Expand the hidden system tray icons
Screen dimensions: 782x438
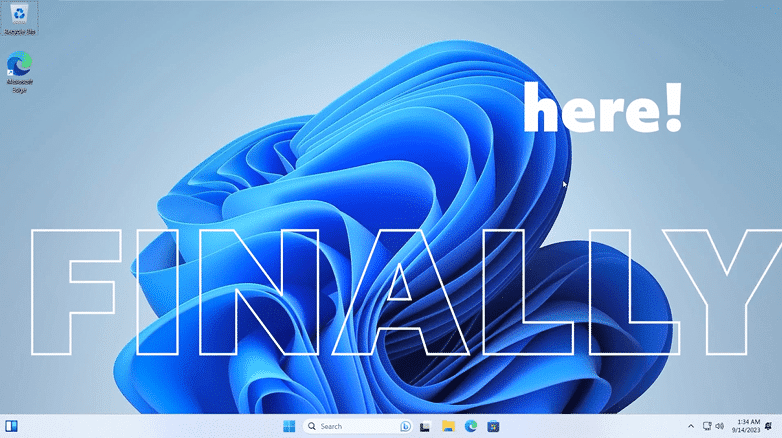[x=691, y=426]
